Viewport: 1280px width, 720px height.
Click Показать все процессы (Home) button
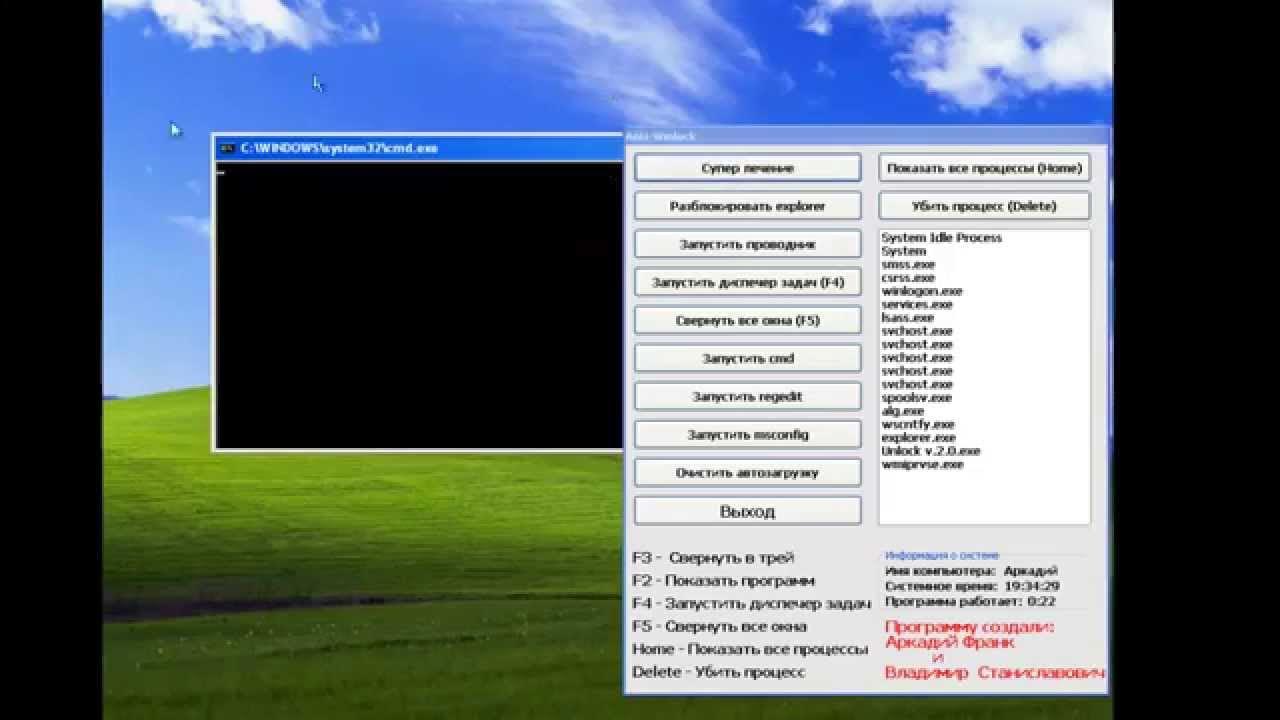click(x=984, y=168)
